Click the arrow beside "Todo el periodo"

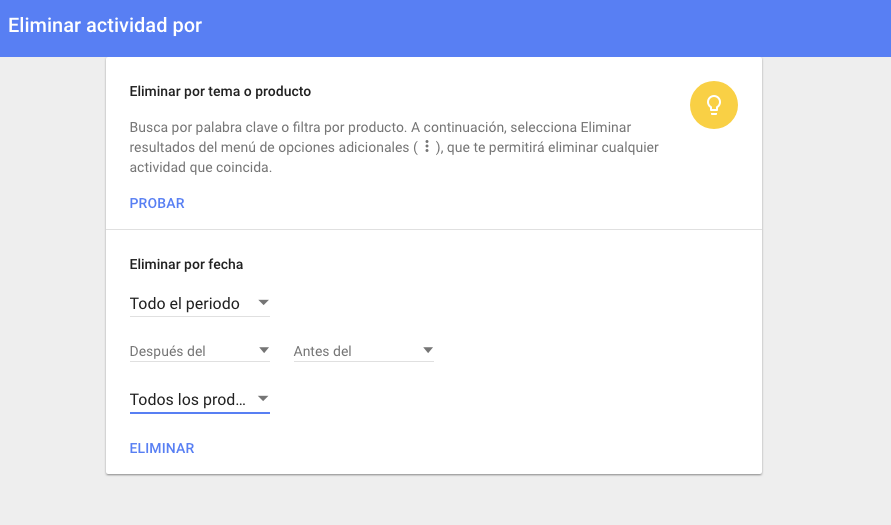pos(263,302)
